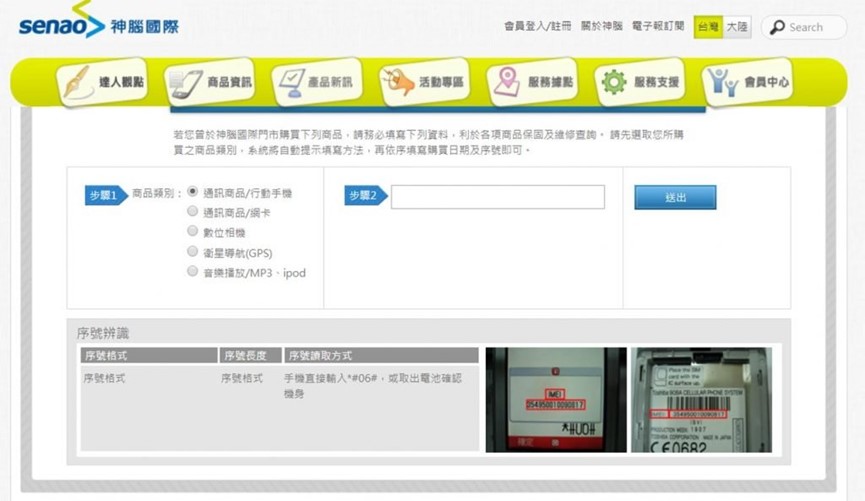Click the 手機直接輸入*#06# instruction text
This screenshot has height=501, width=865.
[x=372, y=385]
